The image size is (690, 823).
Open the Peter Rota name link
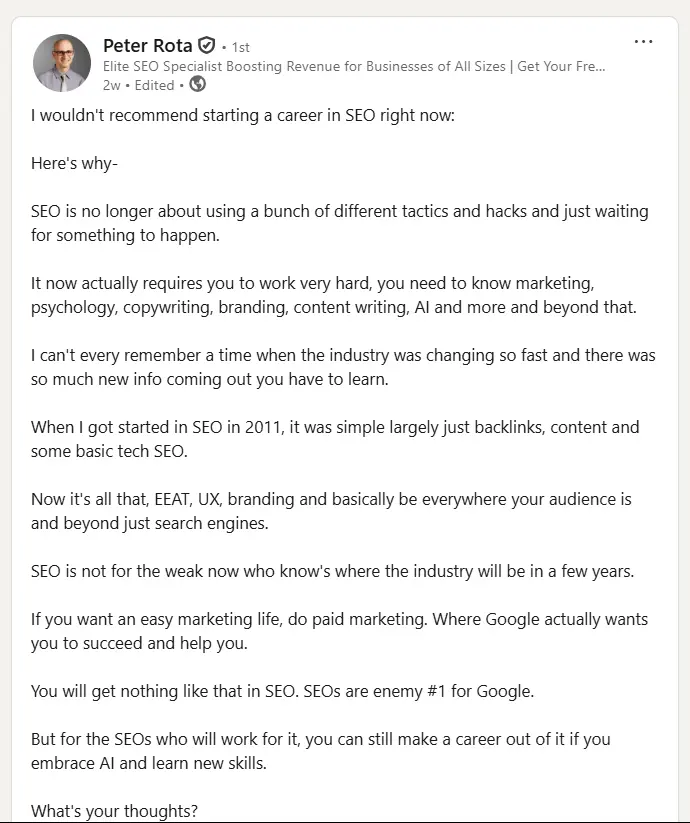(147, 46)
